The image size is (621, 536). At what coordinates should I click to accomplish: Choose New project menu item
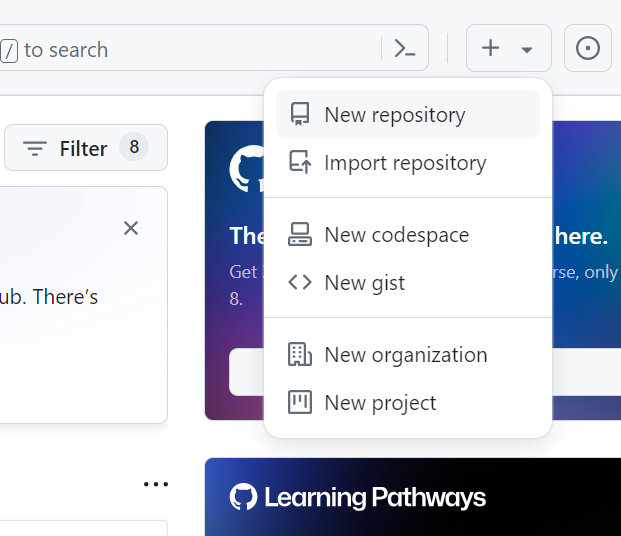408,402
